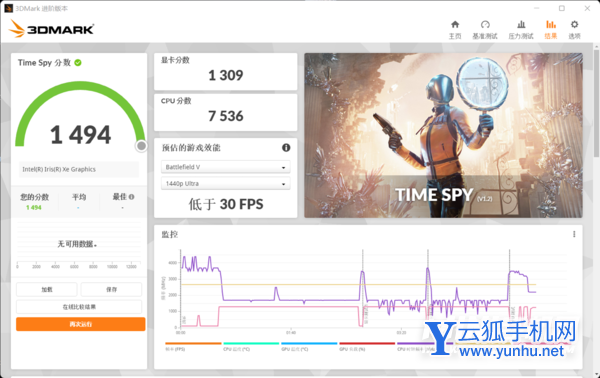Click the Time Spy preview thumbnail image
The image size is (600, 378).
[x=443, y=135]
